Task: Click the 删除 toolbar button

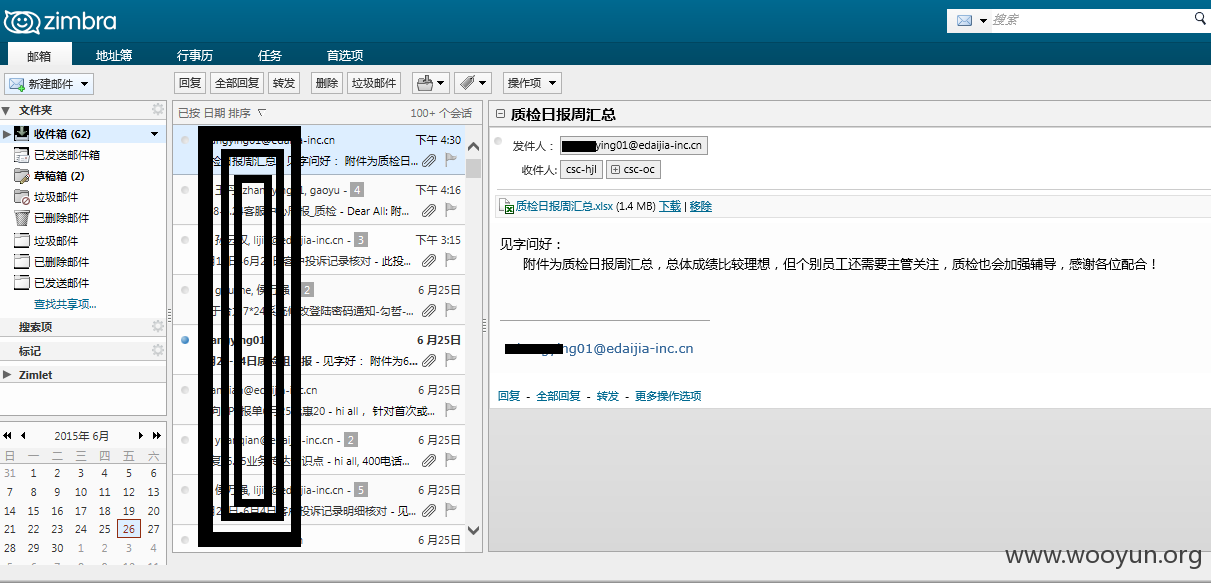Action: point(326,83)
